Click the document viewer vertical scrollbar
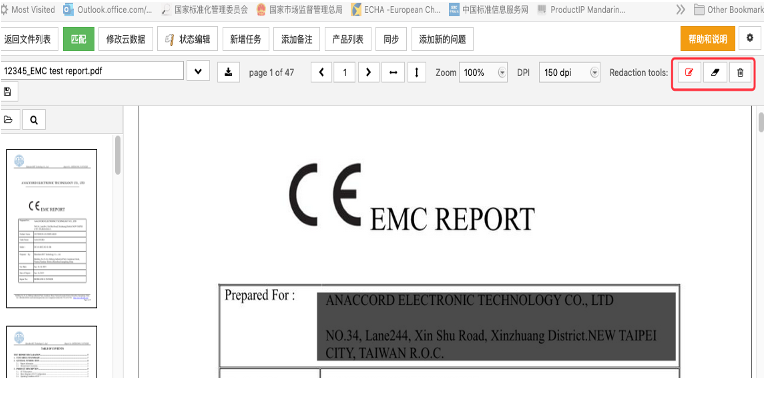The width and height of the screenshot is (765, 397). coord(761,122)
